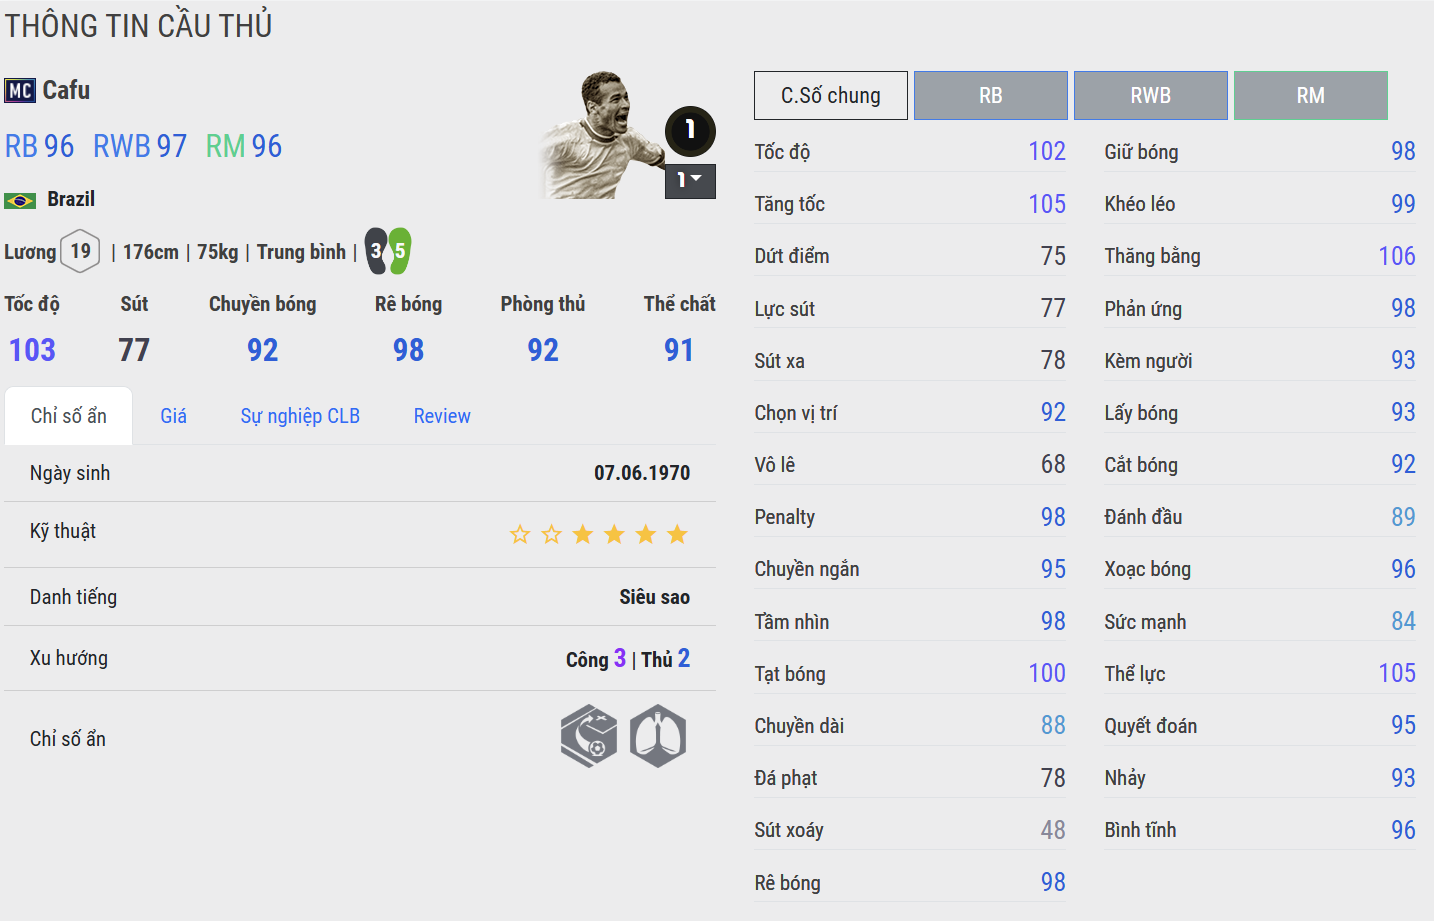Viewport: 1434px width, 921px height.
Task: Click the ball-and-arrow hidden trait icon
Action: 589,736
